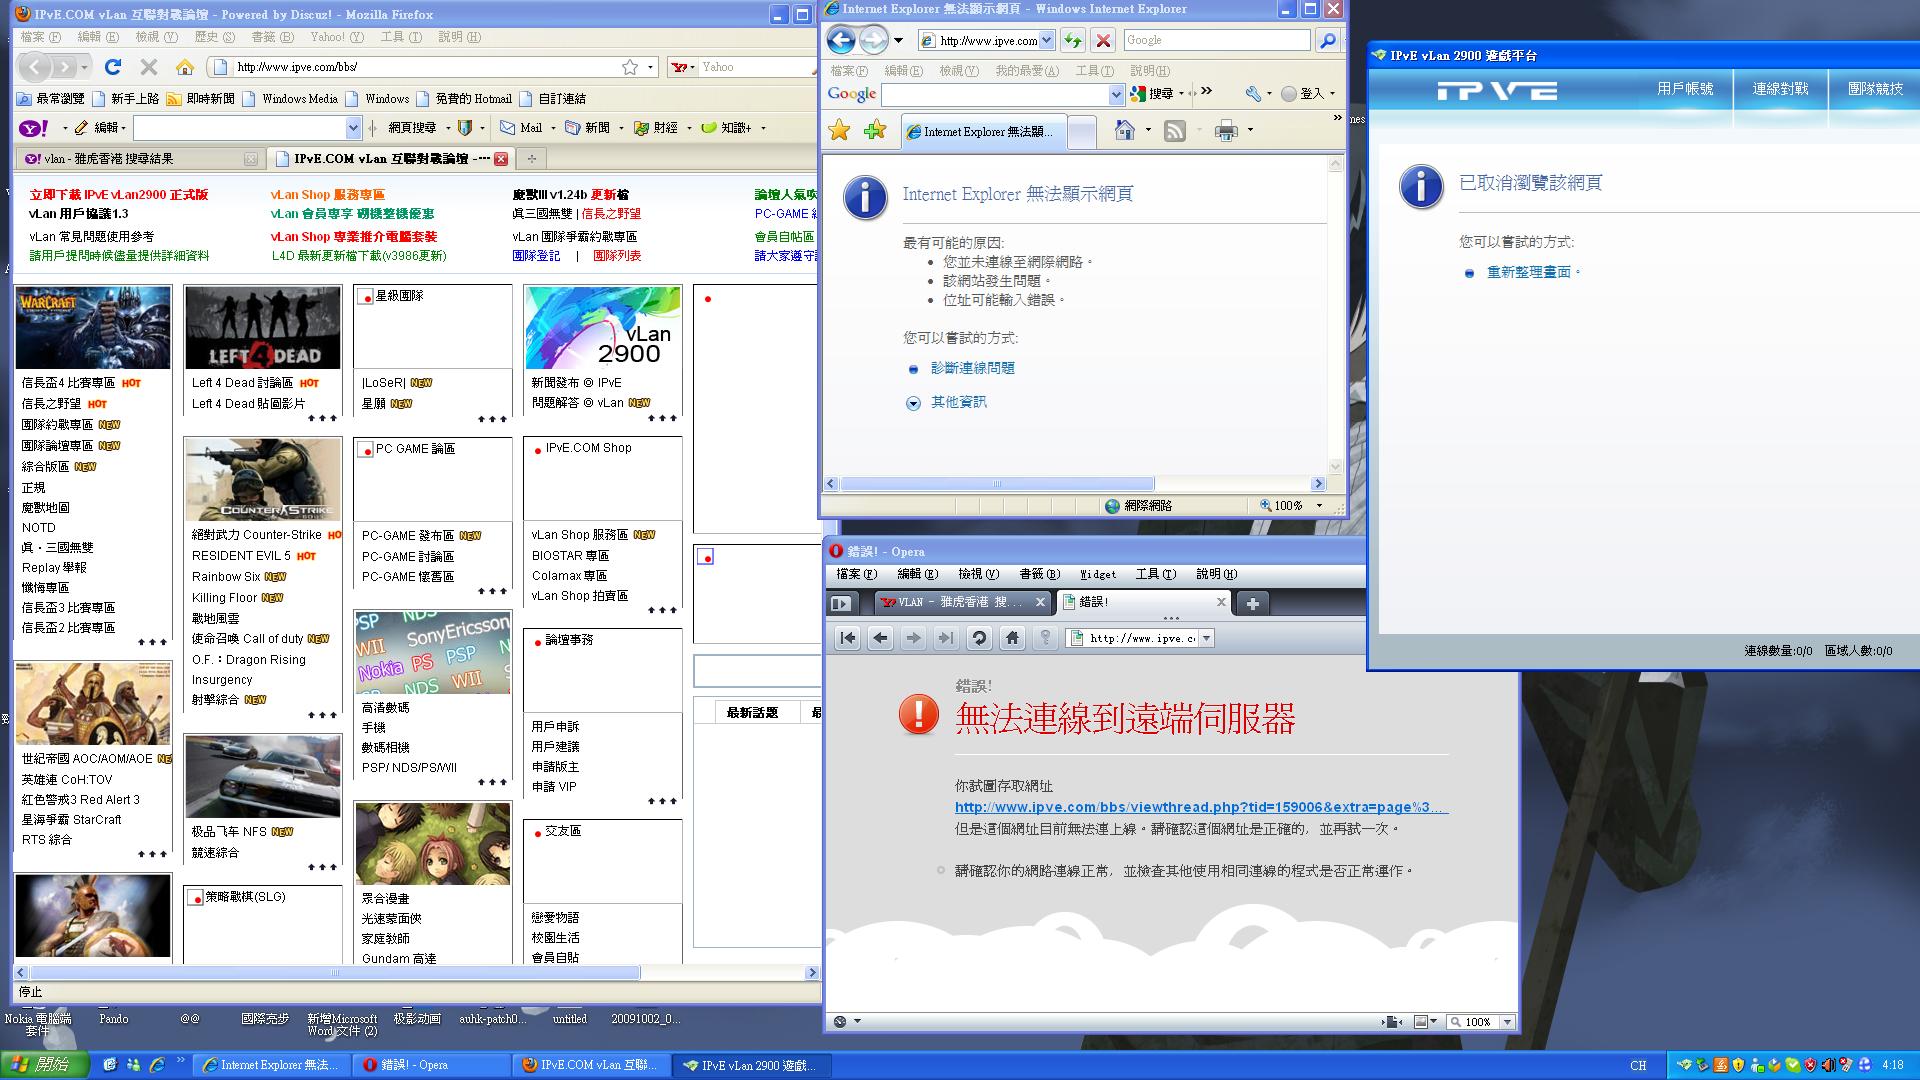Click 診斷連線問題 link in IE

click(x=972, y=368)
